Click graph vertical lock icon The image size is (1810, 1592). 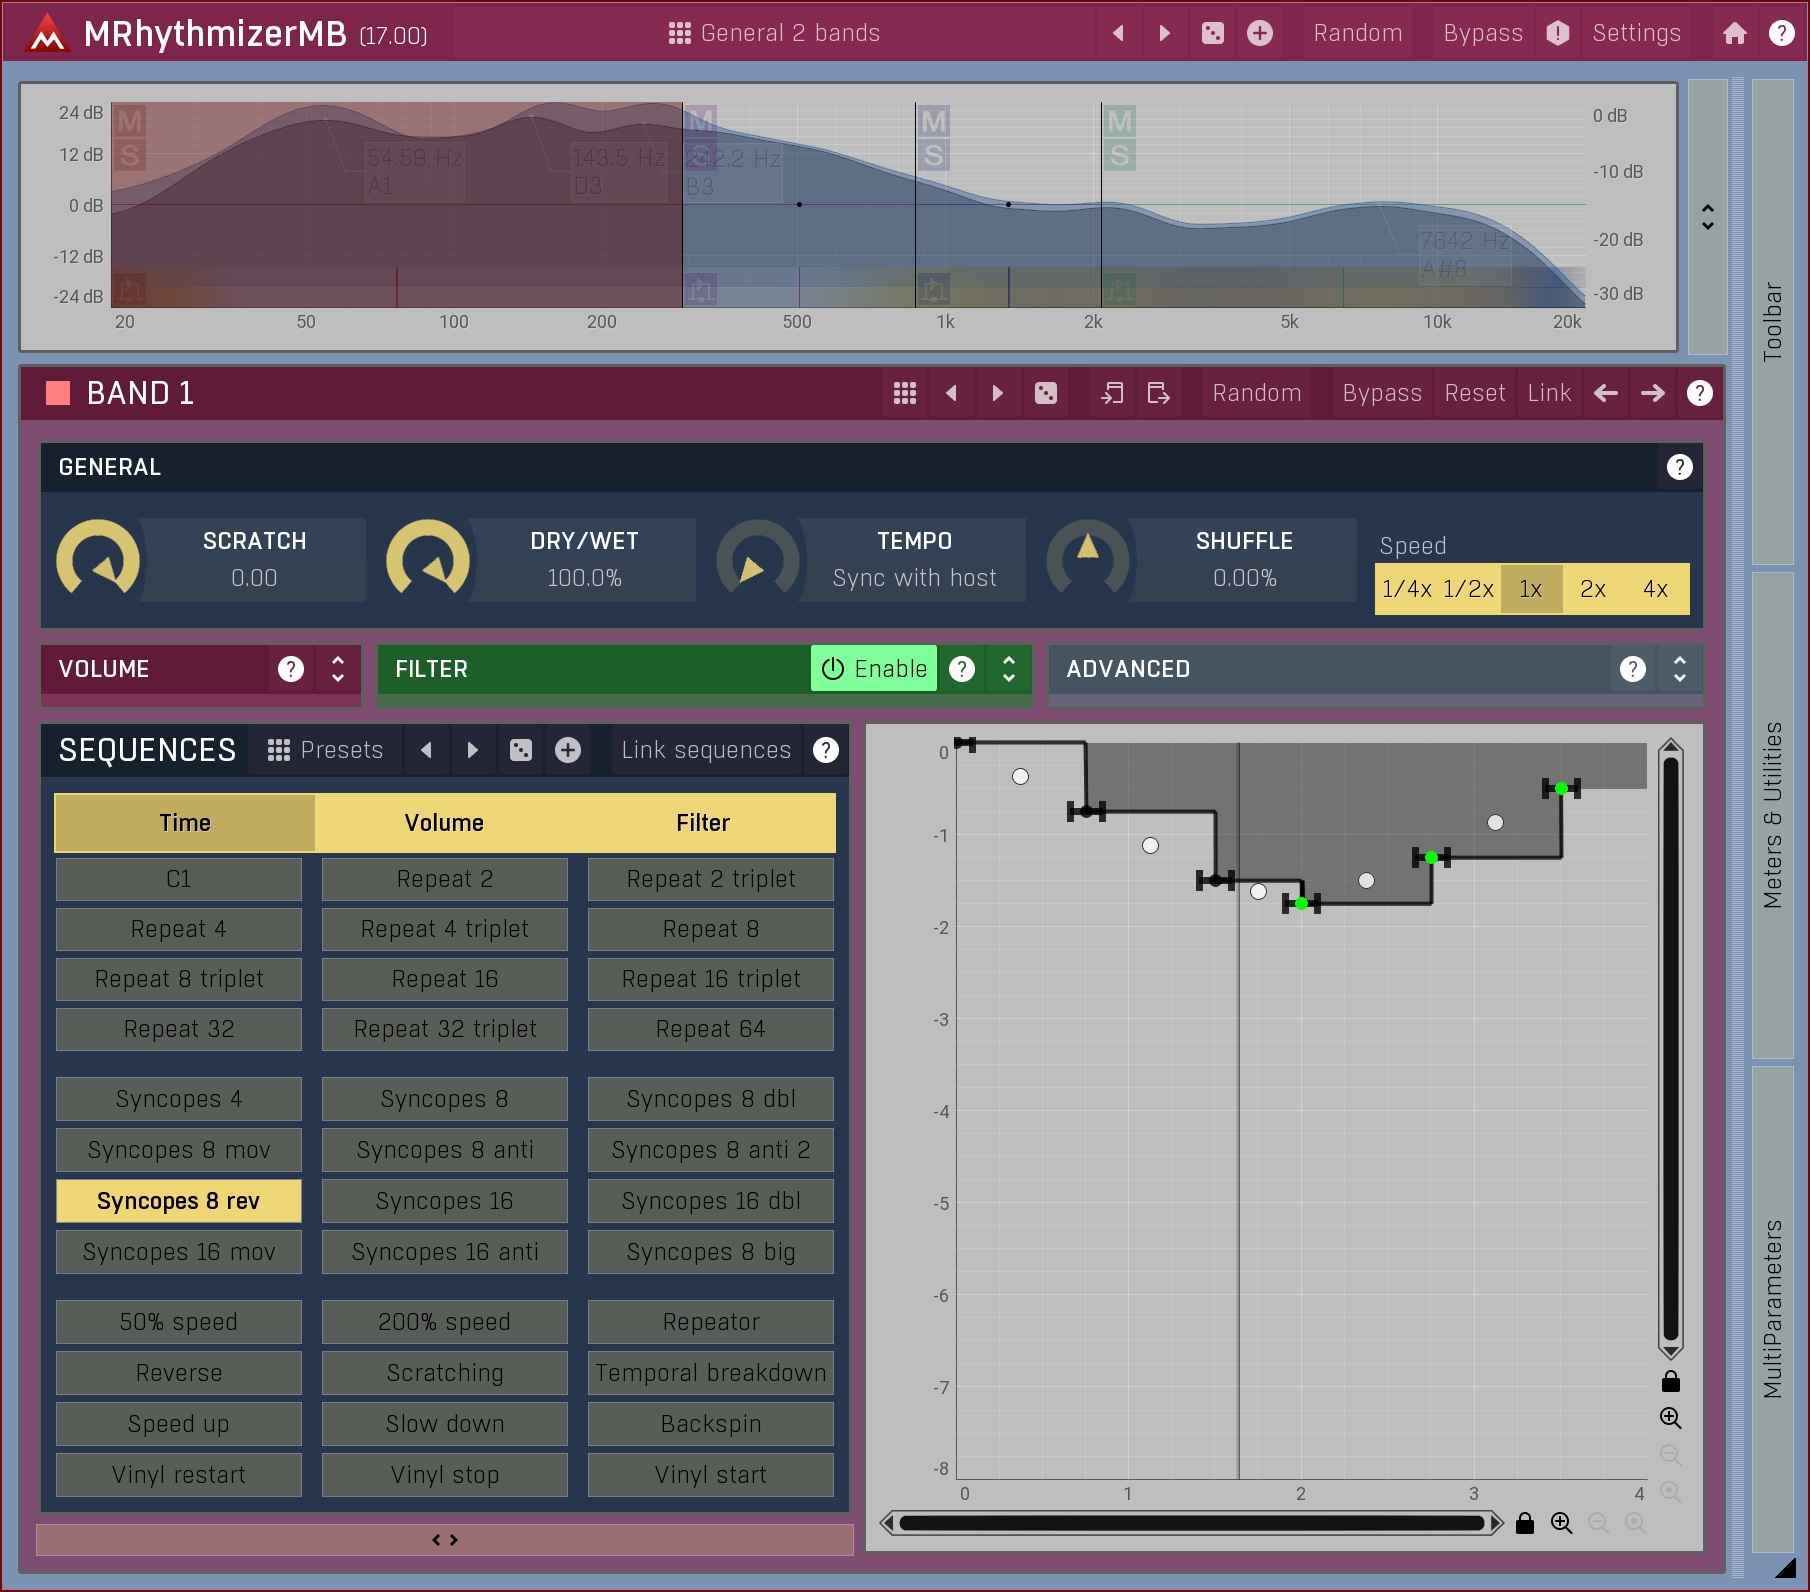point(1670,1382)
